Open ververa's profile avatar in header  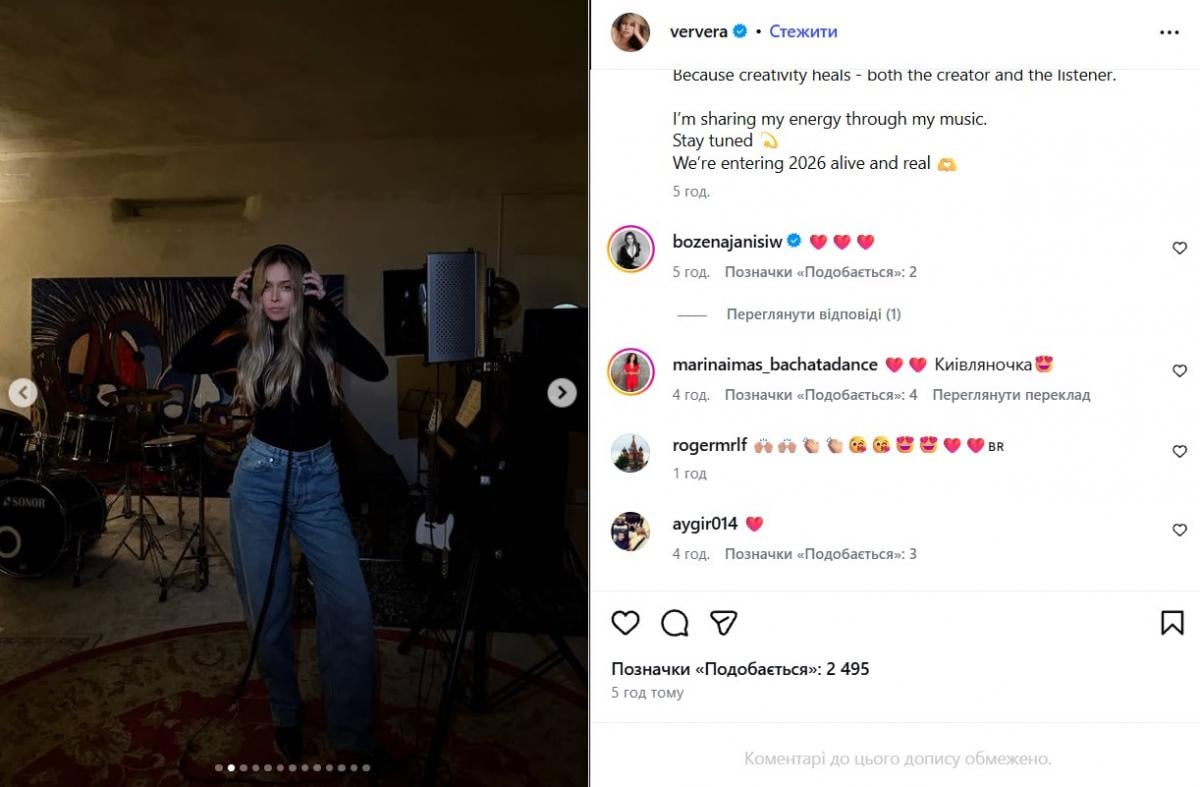click(x=631, y=32)
